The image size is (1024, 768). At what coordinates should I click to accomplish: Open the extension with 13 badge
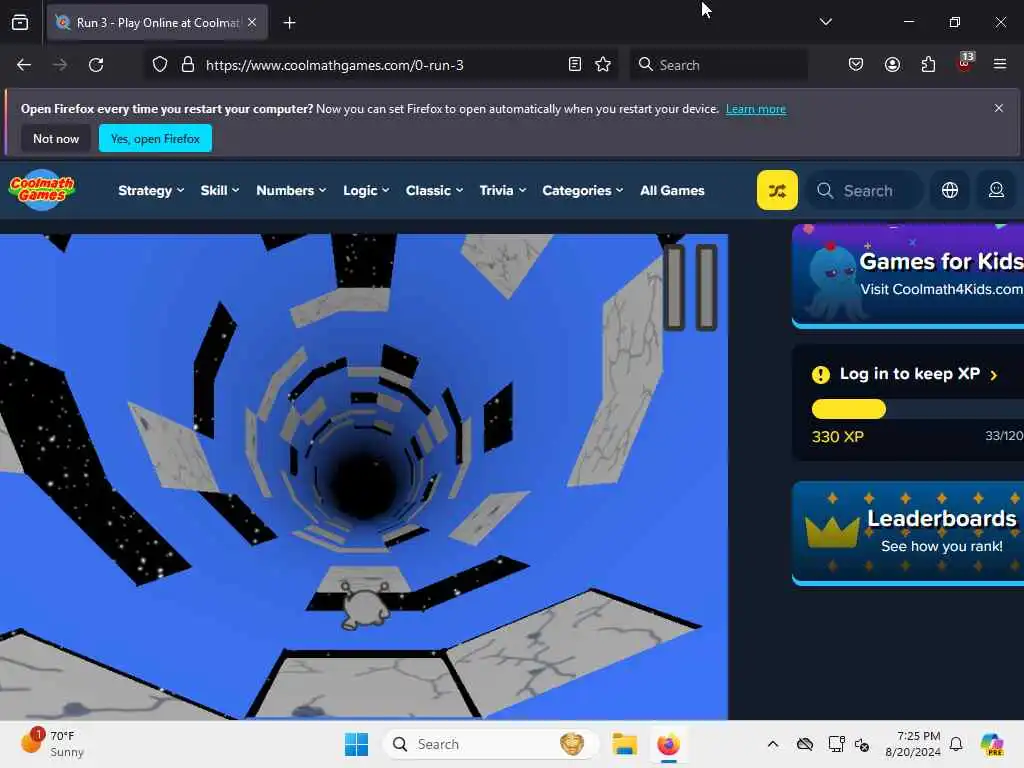tap(965, 63)
